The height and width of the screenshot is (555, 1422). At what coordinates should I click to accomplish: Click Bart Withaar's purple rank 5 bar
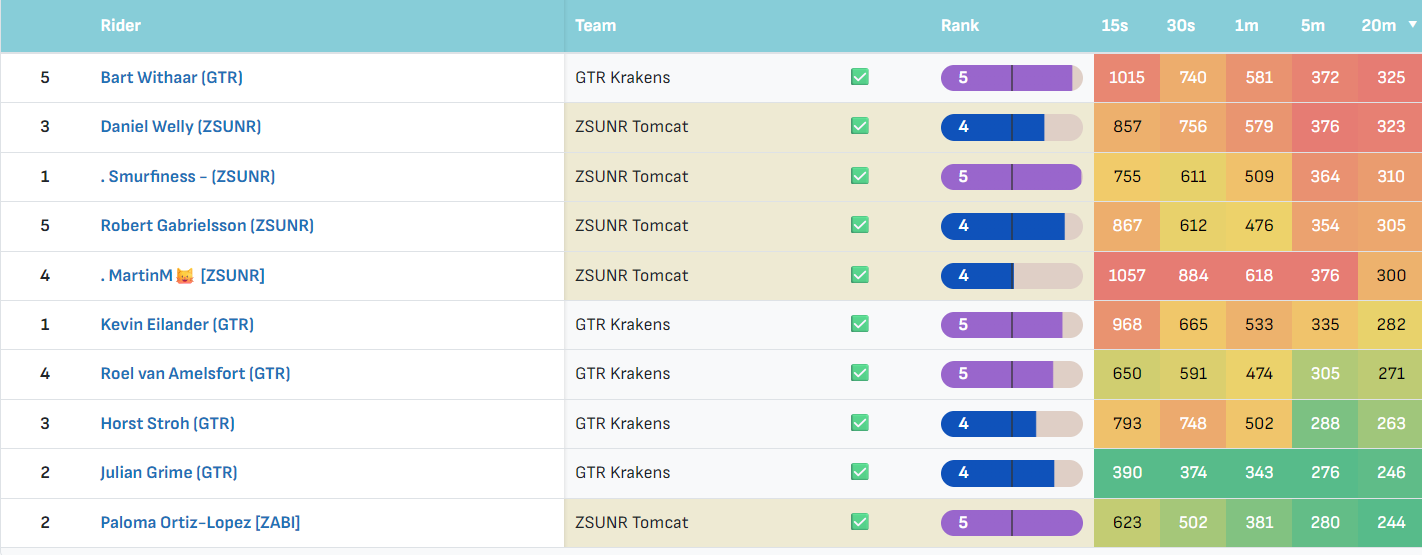[1012, 77]
